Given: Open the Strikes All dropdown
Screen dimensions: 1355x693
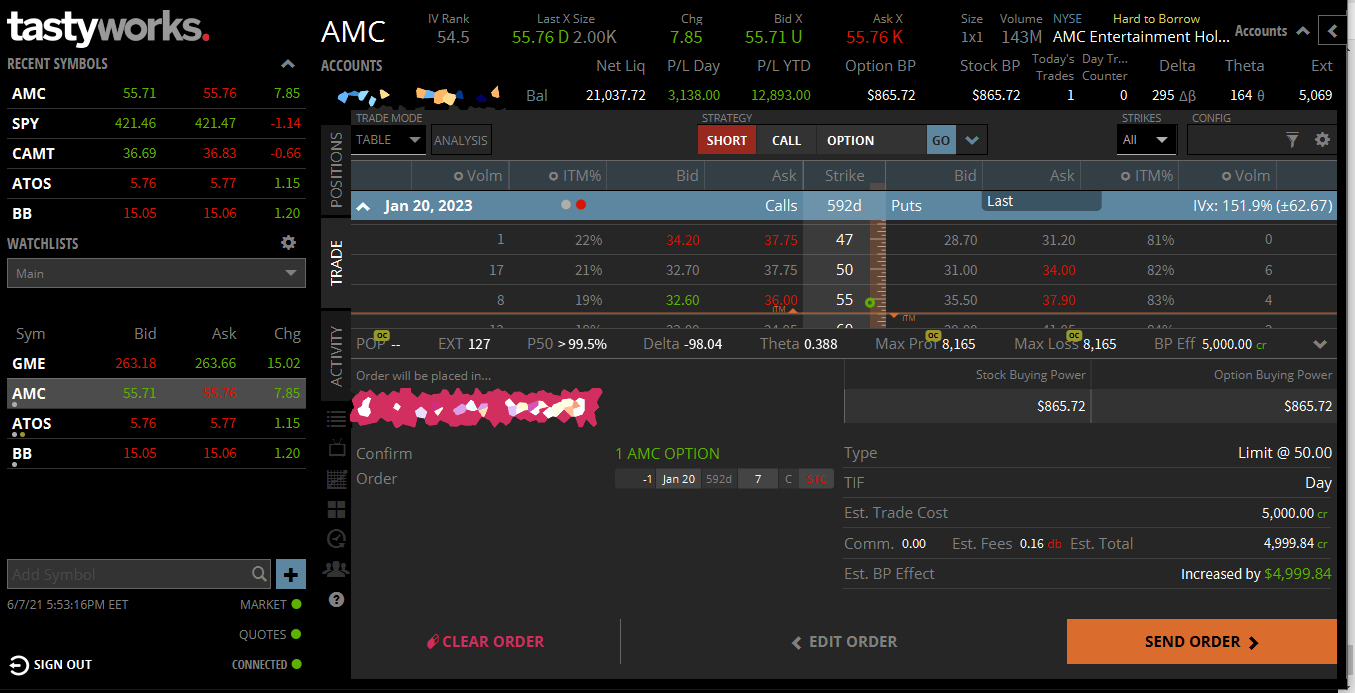Looking at the screenshot, I should point(1145,140).
